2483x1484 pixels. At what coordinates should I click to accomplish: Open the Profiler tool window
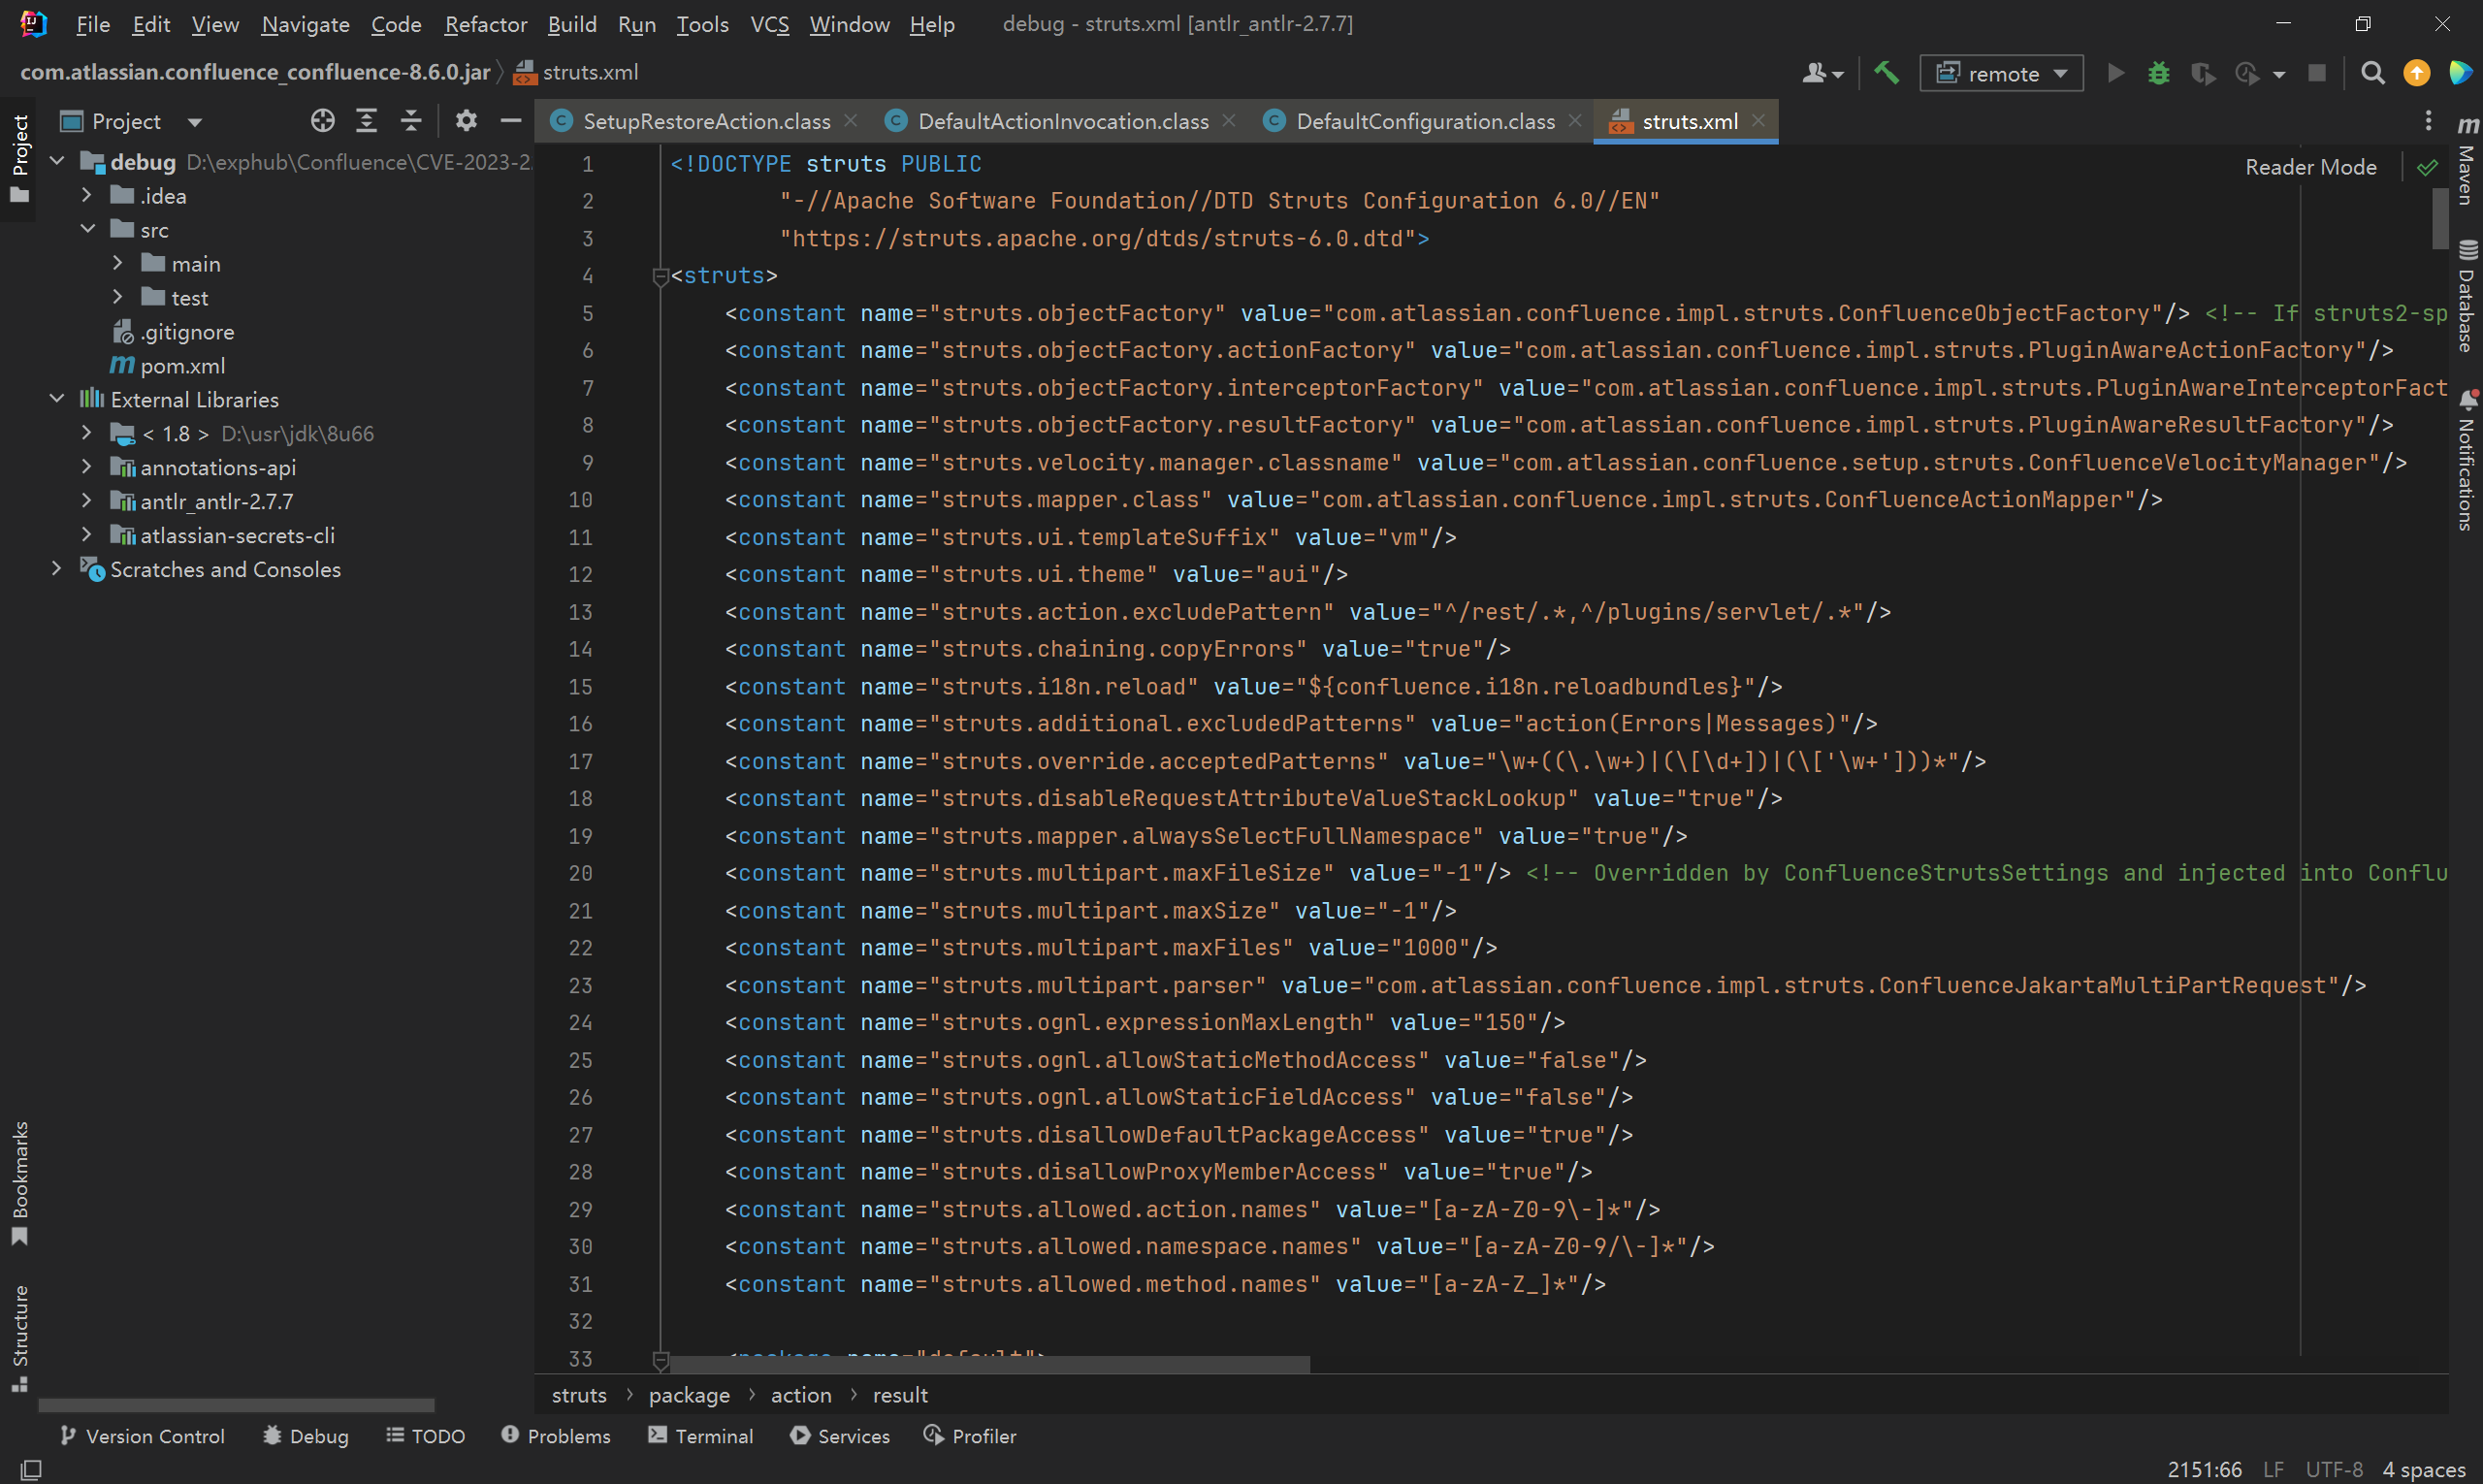[x=970, y=1436]
